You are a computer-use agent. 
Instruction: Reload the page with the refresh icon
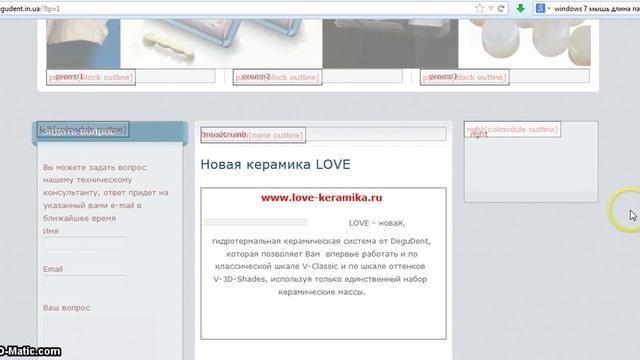(501, 8)
